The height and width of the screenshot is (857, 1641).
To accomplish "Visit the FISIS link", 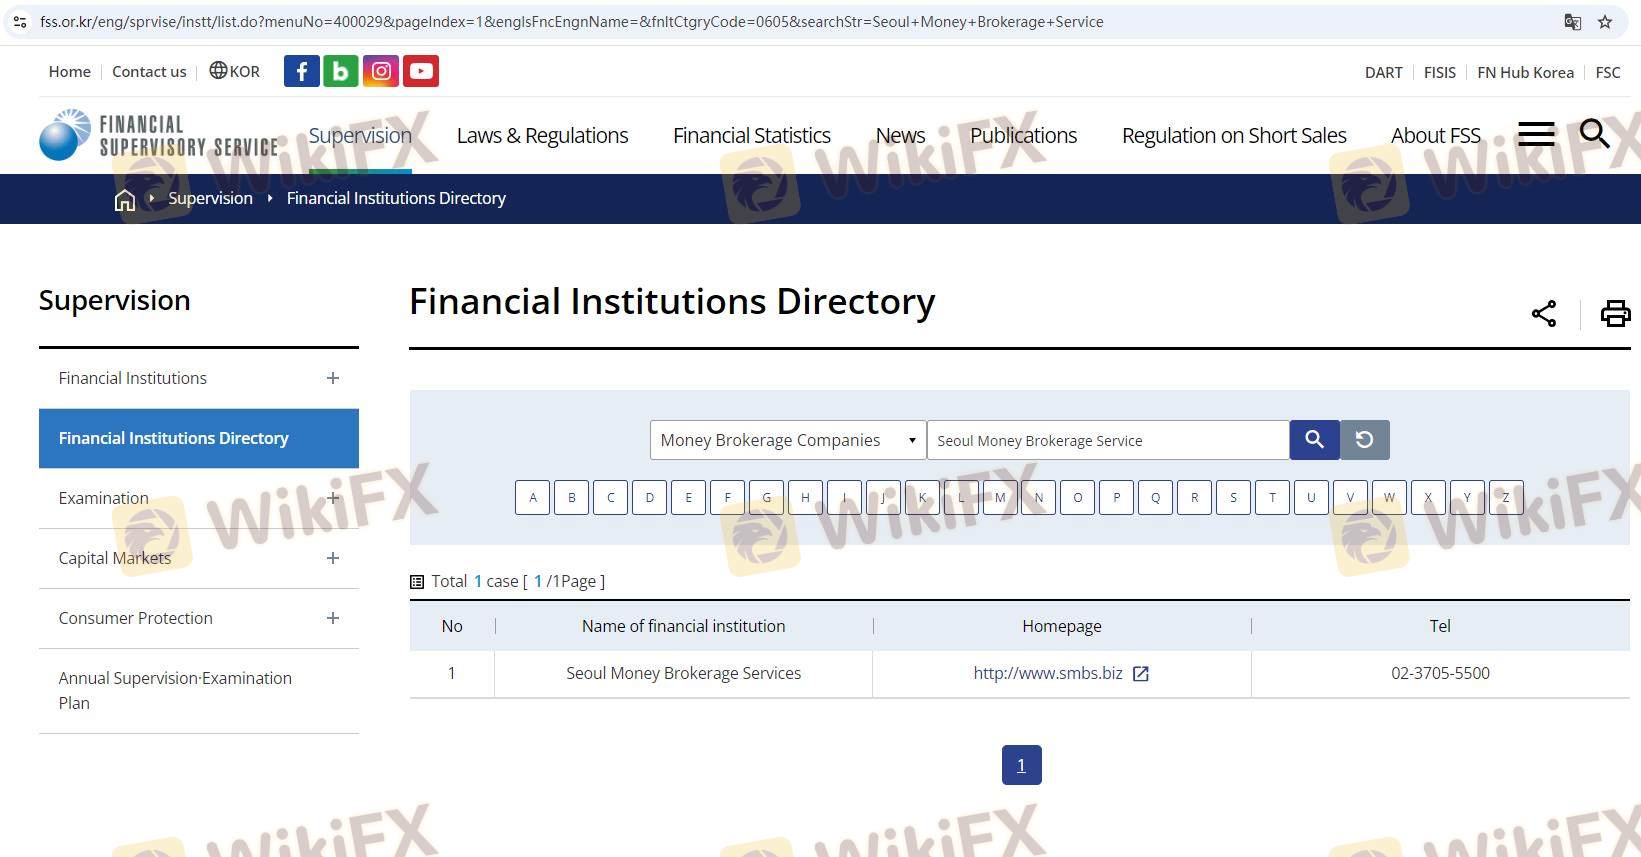I will pos(1440,72).
